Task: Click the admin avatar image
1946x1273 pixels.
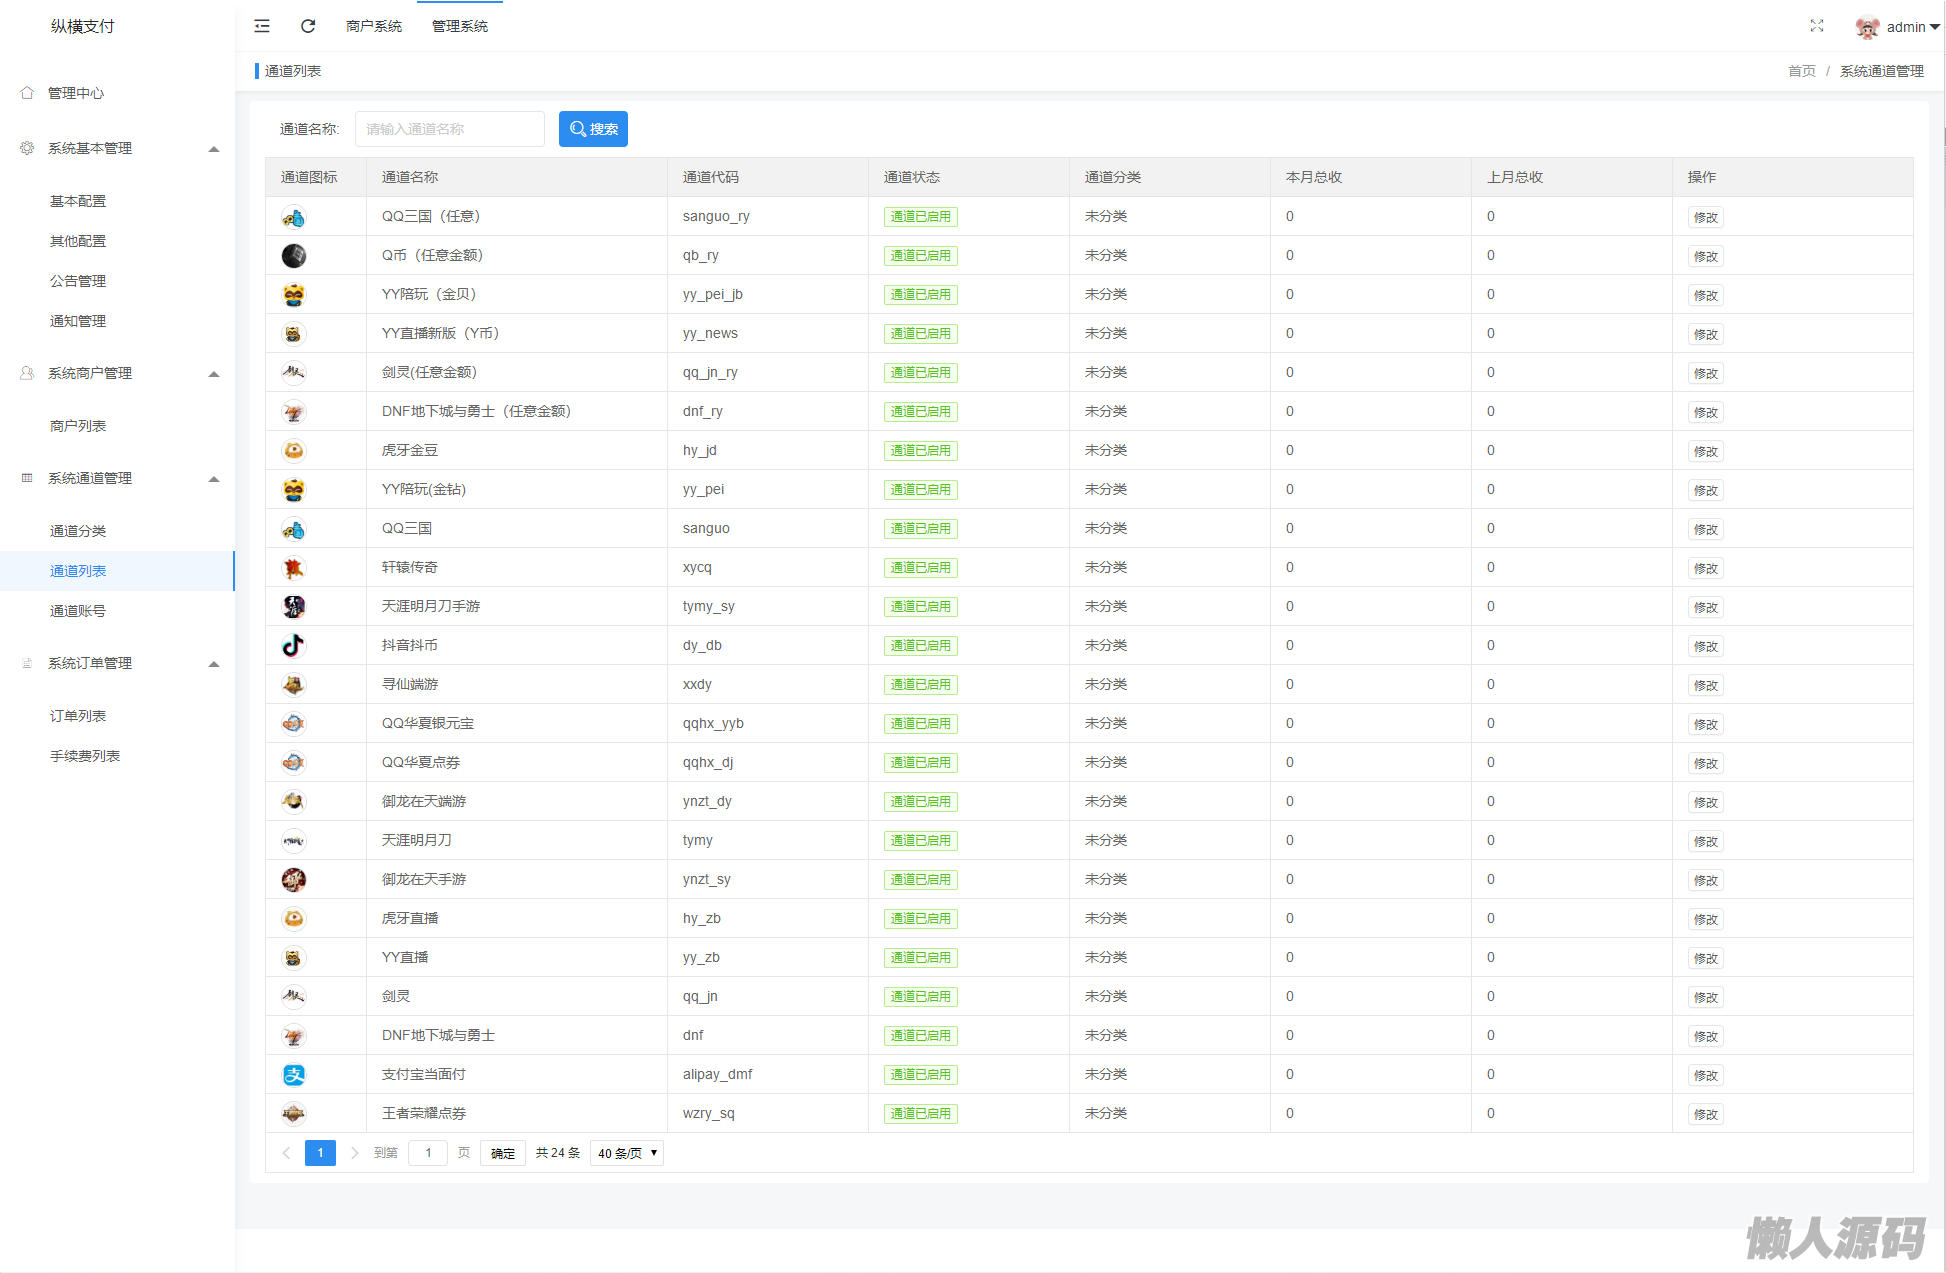Action: click(x=1866, y=27)
